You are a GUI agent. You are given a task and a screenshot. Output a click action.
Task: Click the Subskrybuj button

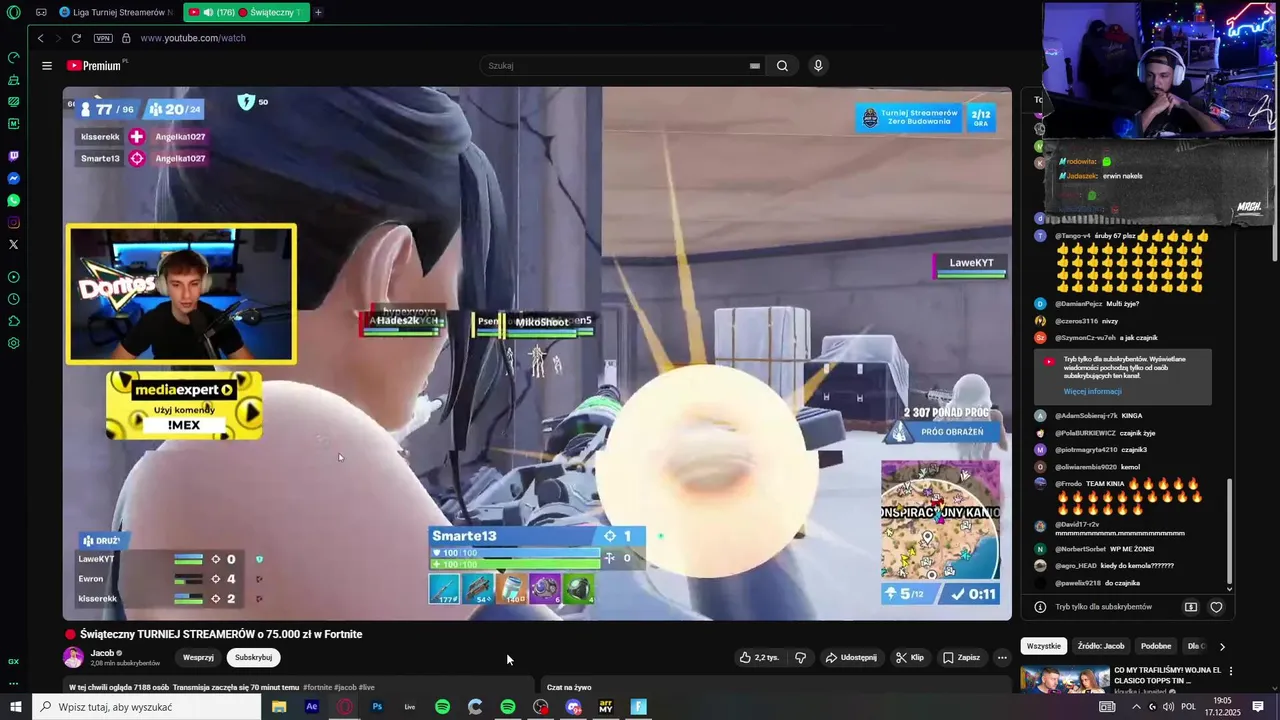253,657
